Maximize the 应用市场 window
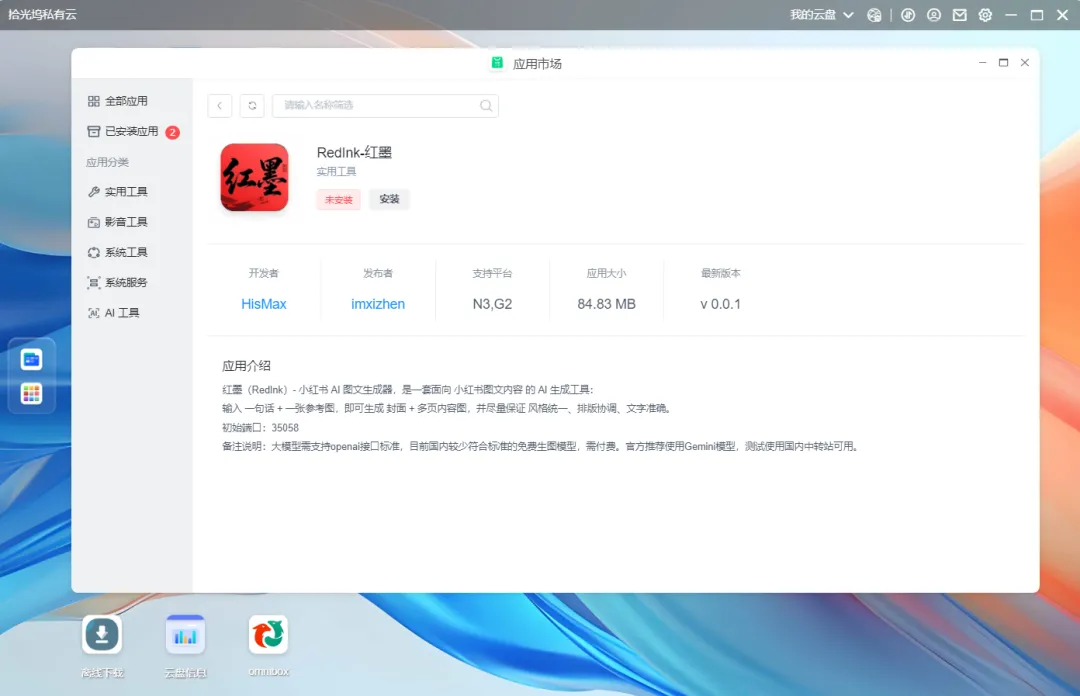This screenshot has height=696, width=1080. [x=1004, y=63]
